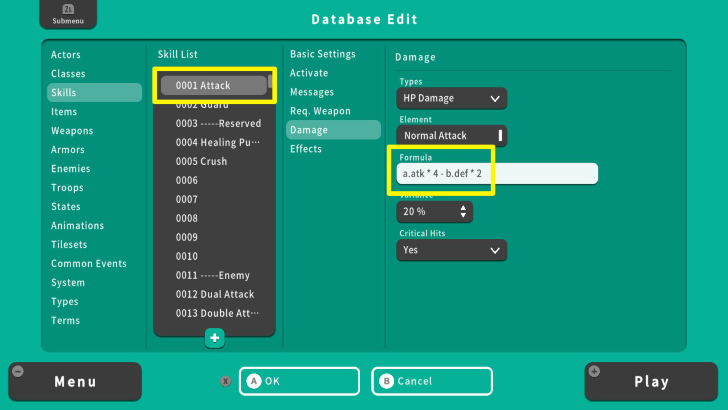Image resolution: width=728 pixels, height=410 pixels.
Task: Open the Animations category
Action: 78,226
